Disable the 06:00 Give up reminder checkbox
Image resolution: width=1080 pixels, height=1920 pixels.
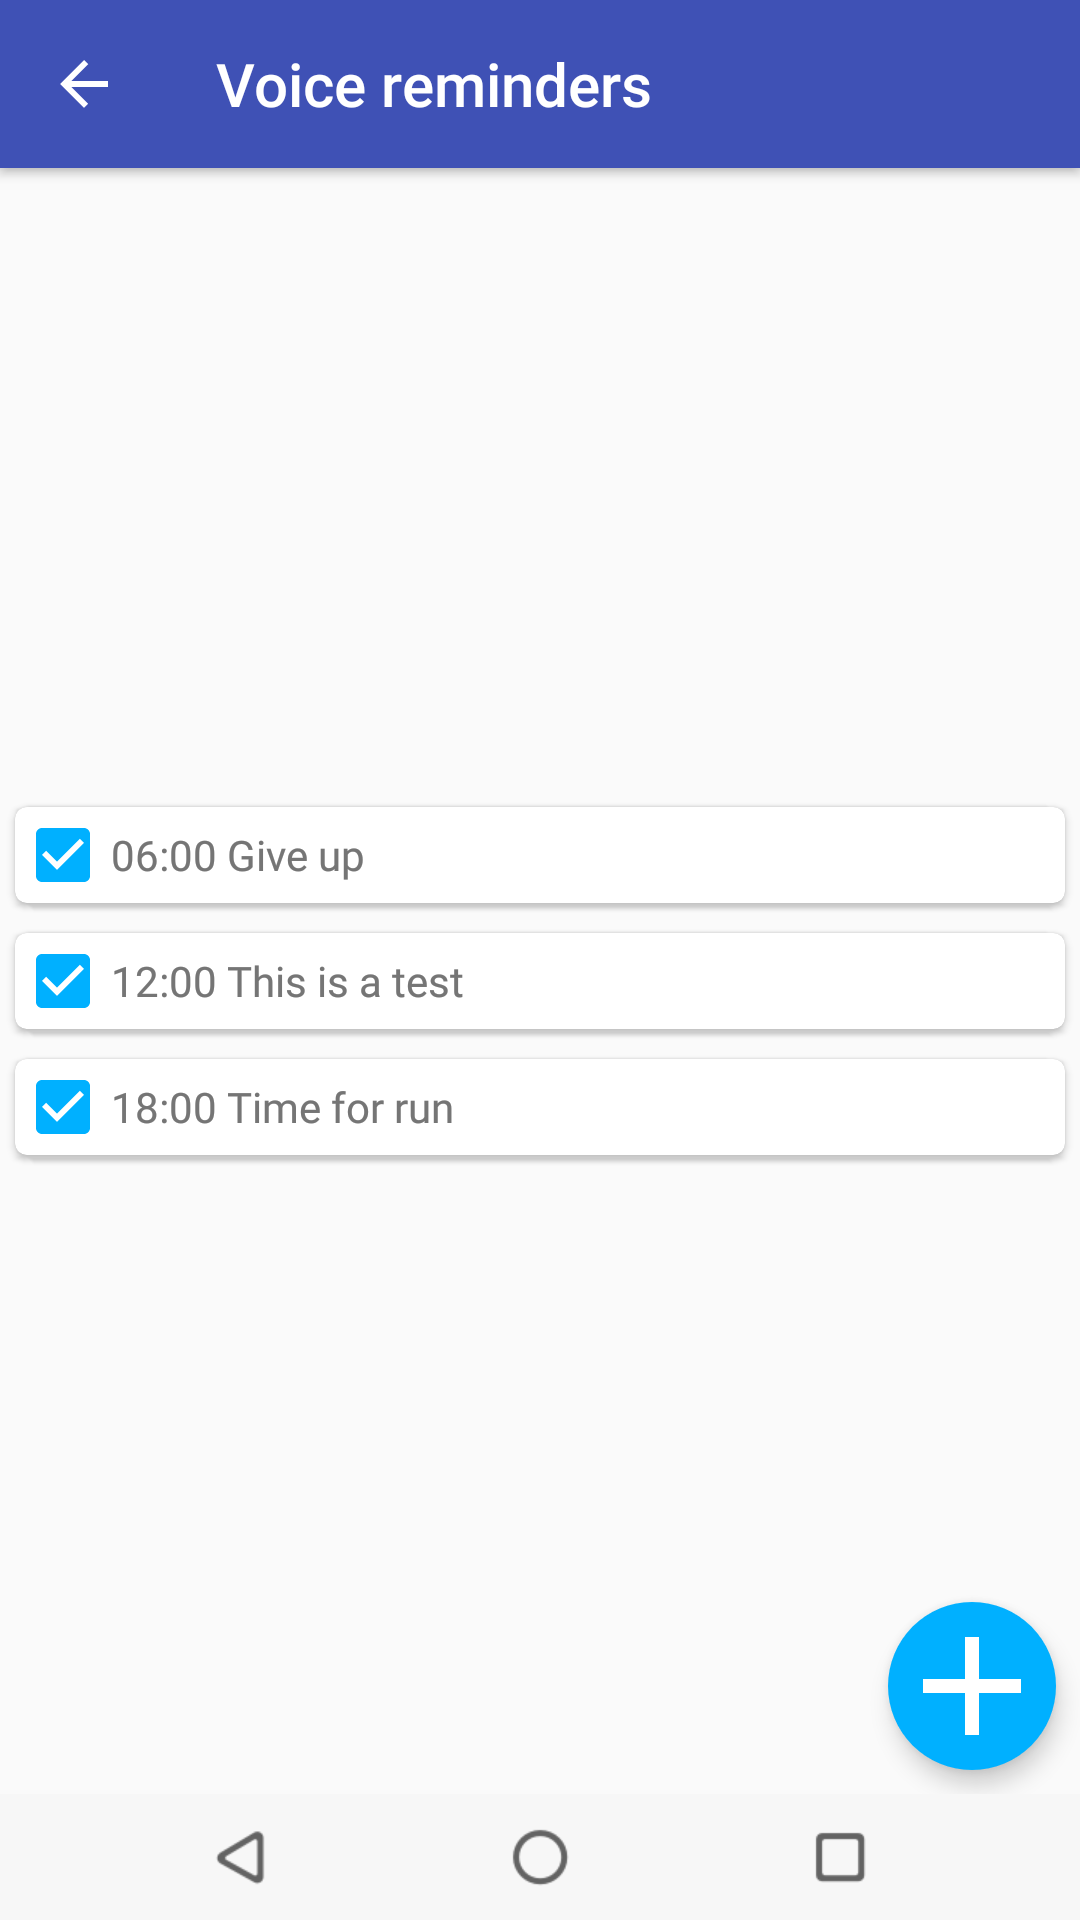(63, 855)
